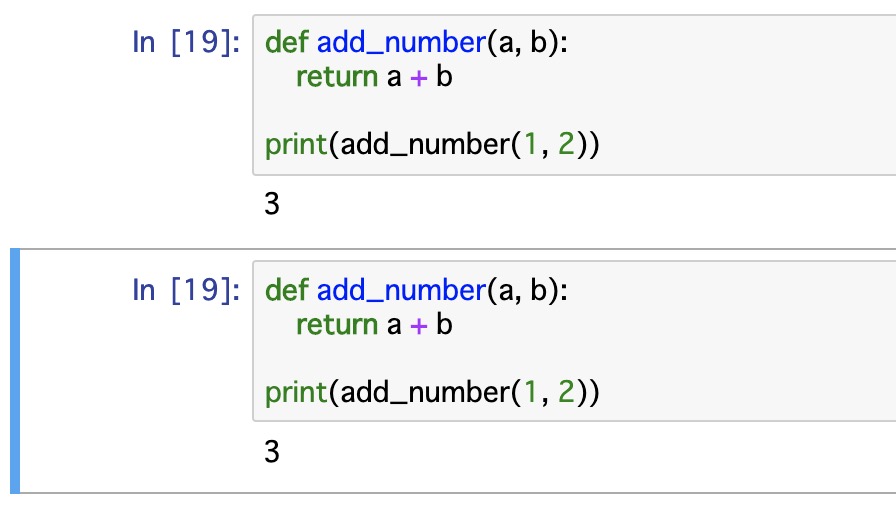Click the print statement in the first cell
The height and width of the screenshot is (518, 896).
pyautogui.click(x=432, y=144)
